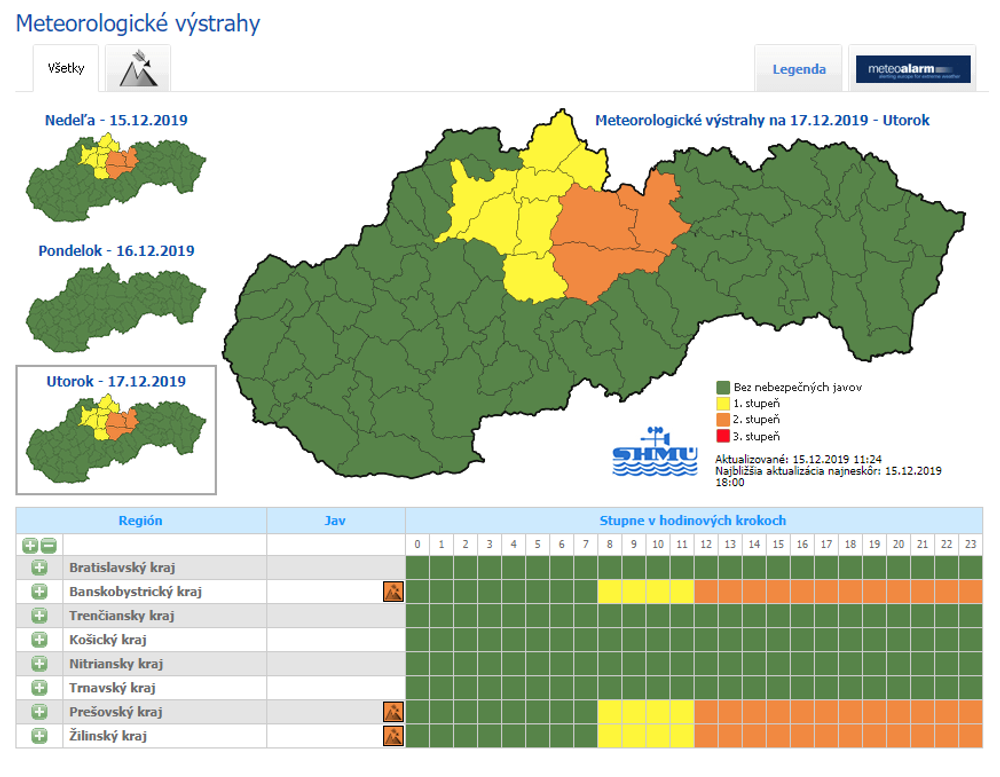The width and height of the screenshot is (1000, 777).
Task: Expand Trnavský kraj row
Action: (x=40, y=688)
